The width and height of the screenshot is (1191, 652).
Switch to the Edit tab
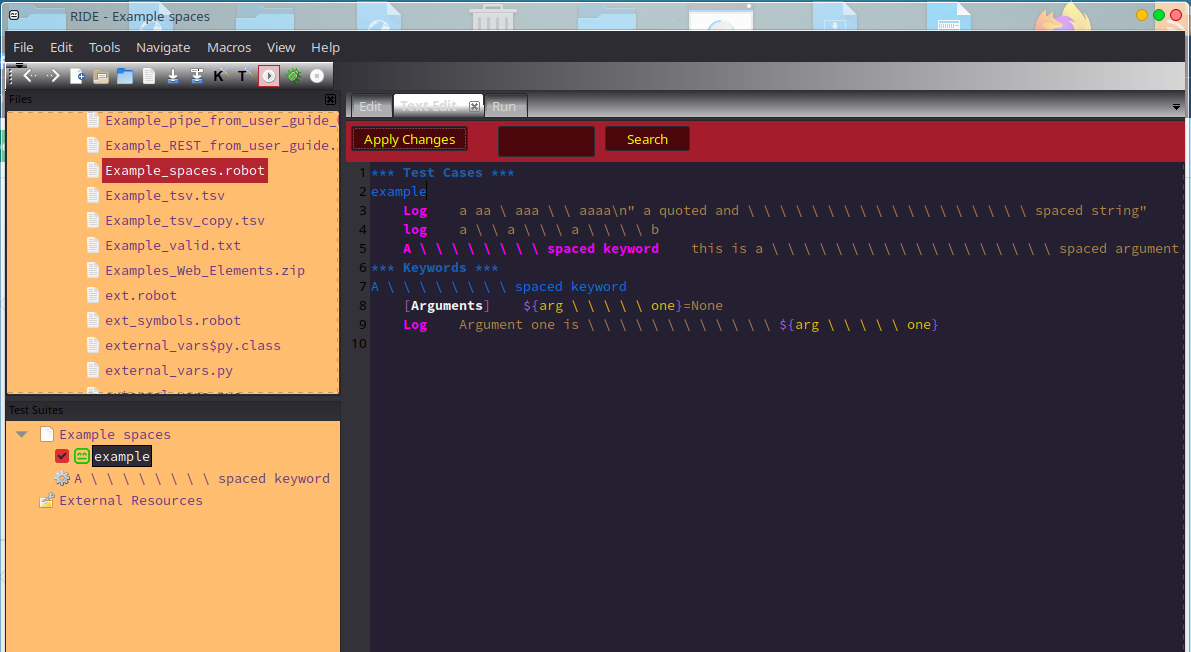(x=370, y=106)
